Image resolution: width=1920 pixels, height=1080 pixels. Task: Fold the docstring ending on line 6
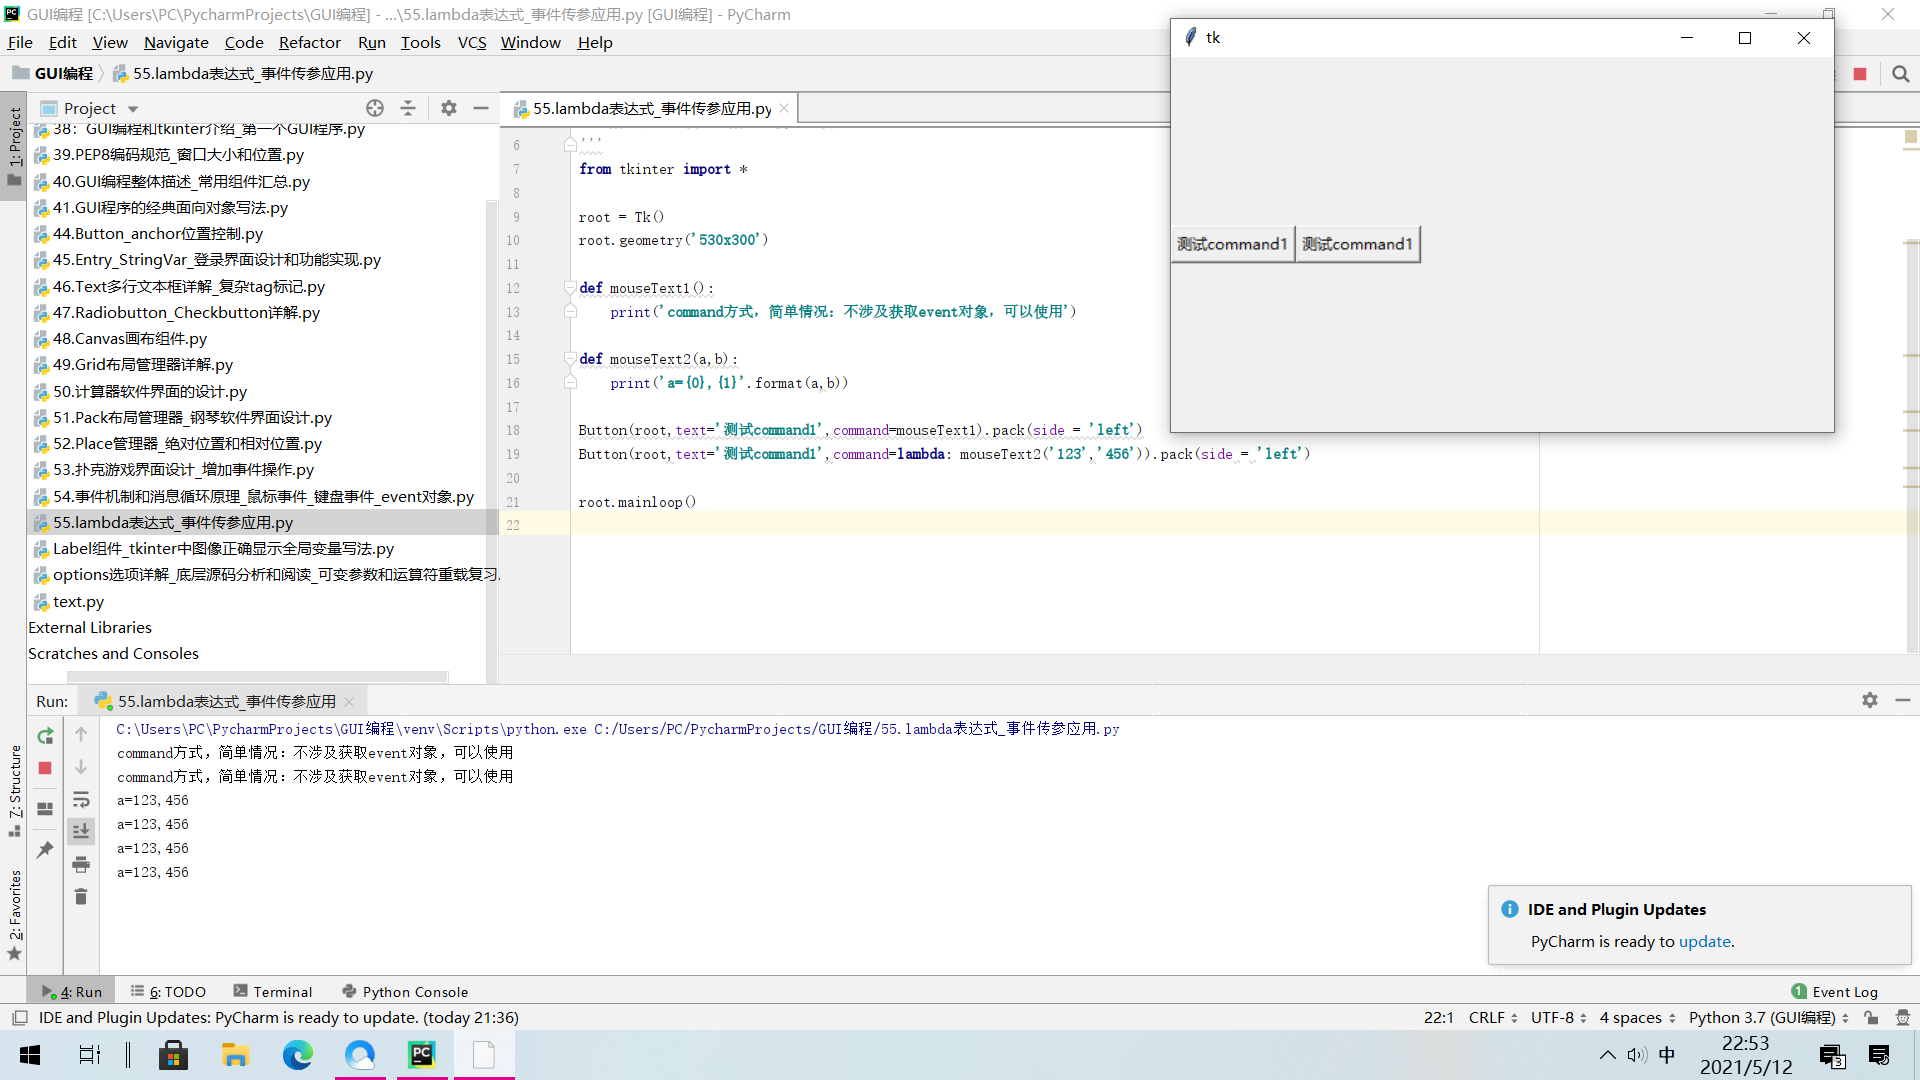[569, 145]
